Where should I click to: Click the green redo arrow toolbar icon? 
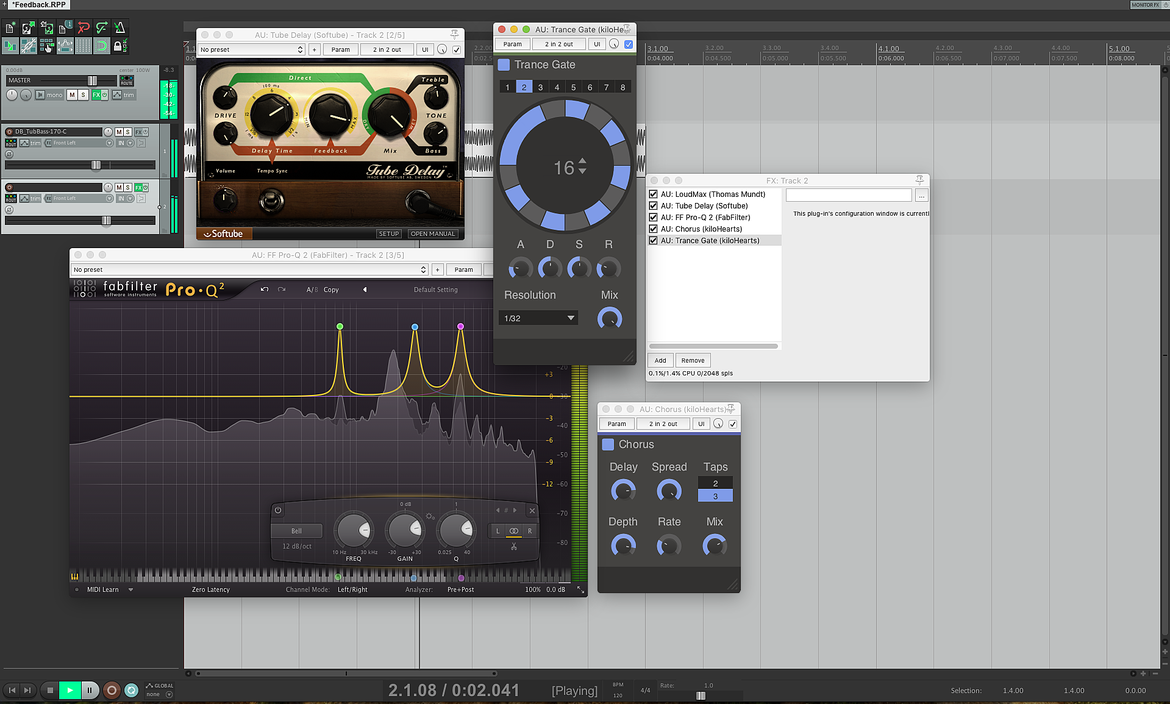click(x=101, y=28)
